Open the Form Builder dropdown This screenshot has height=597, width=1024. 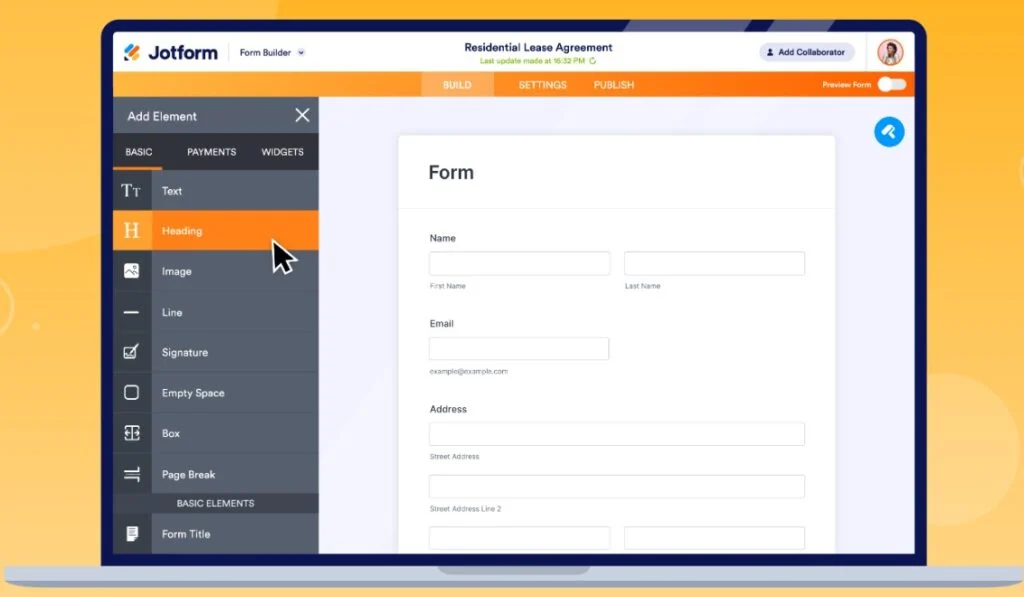pos(266,52)
